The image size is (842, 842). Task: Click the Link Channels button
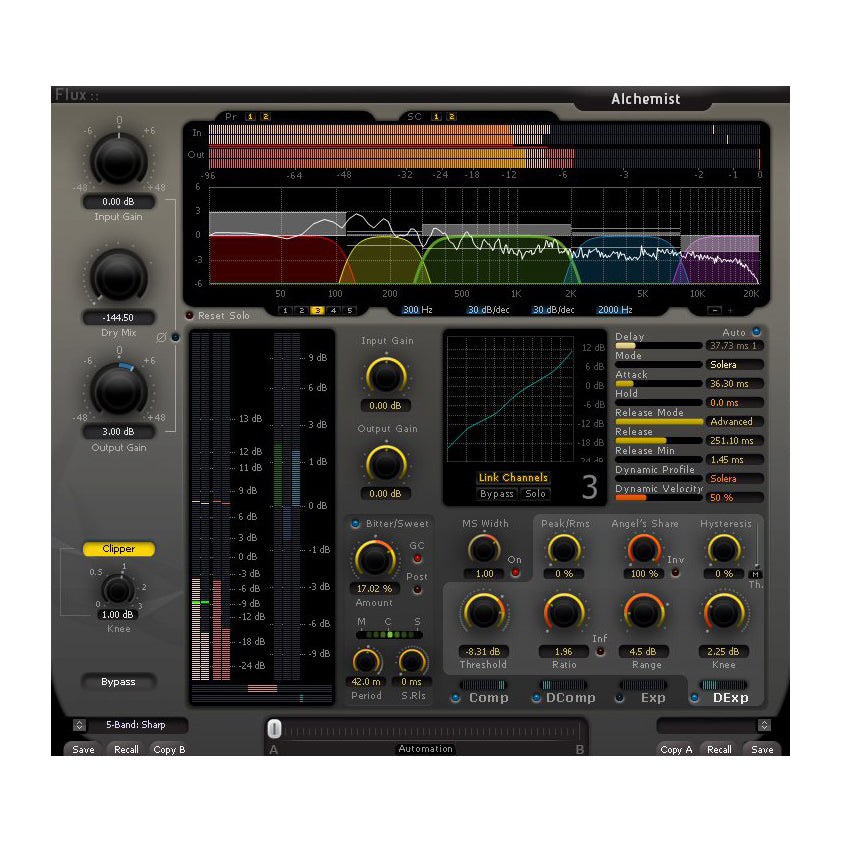(x=513, y=478)
